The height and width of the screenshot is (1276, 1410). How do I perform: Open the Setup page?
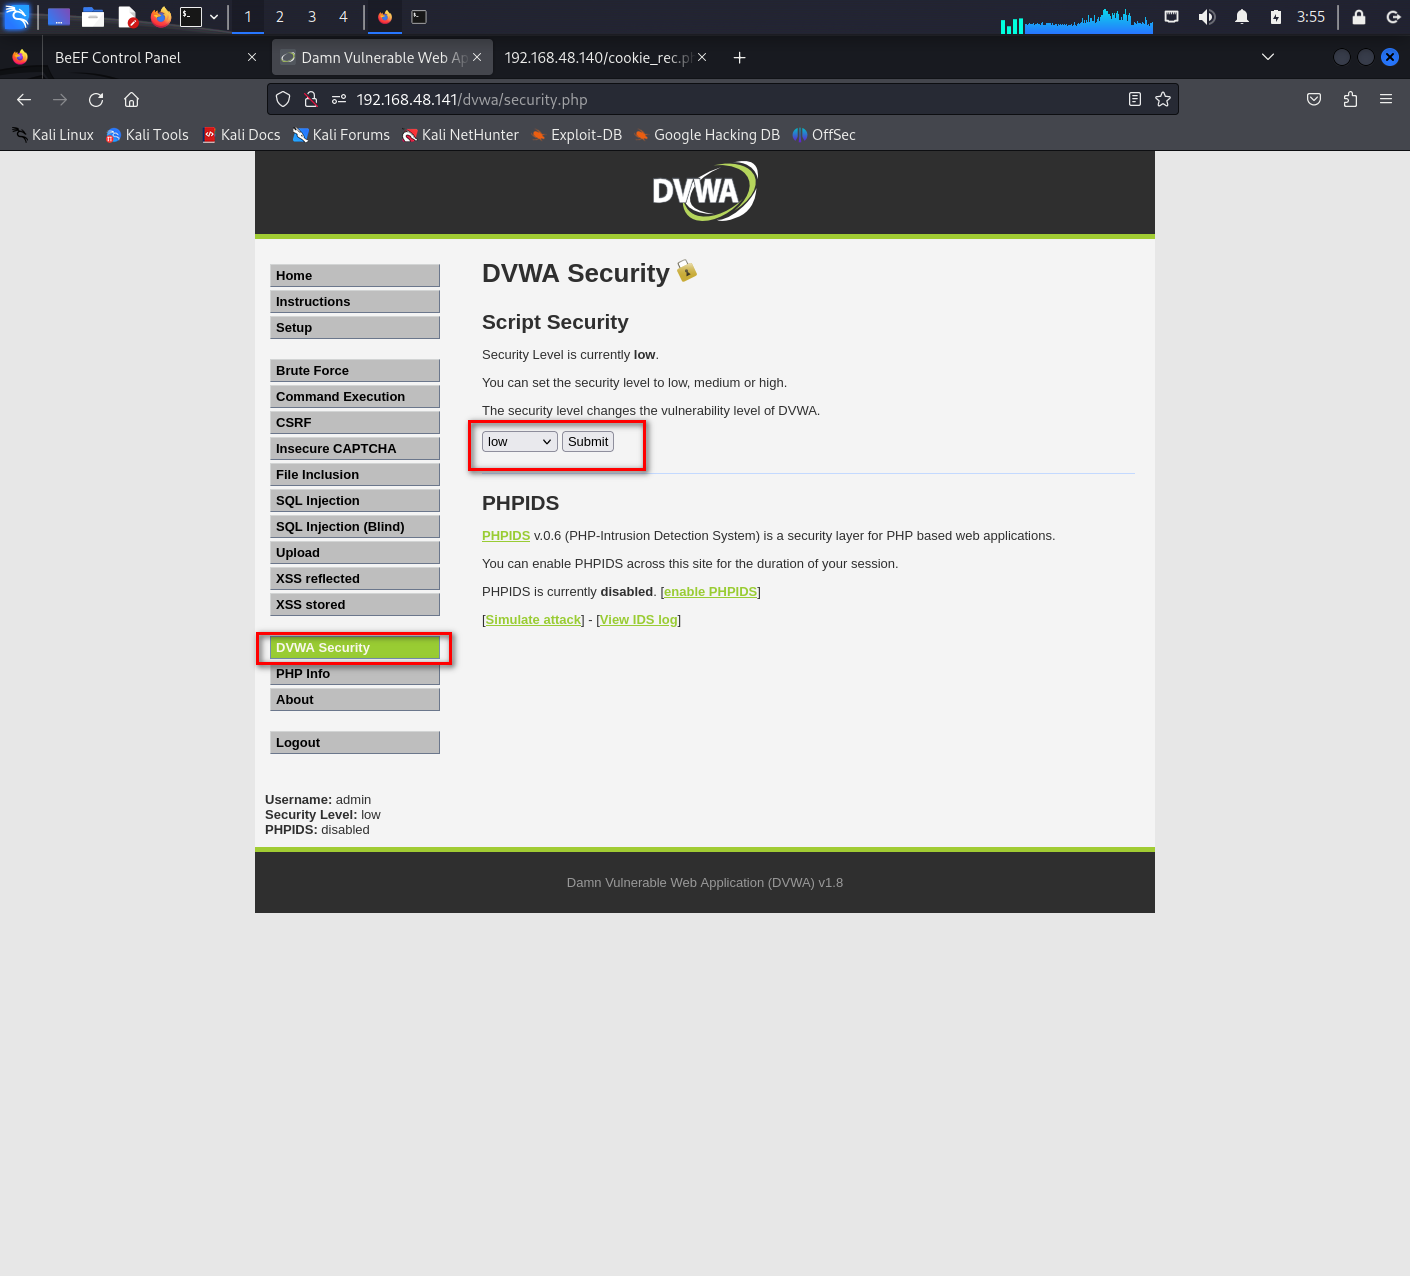pos(355,328)
